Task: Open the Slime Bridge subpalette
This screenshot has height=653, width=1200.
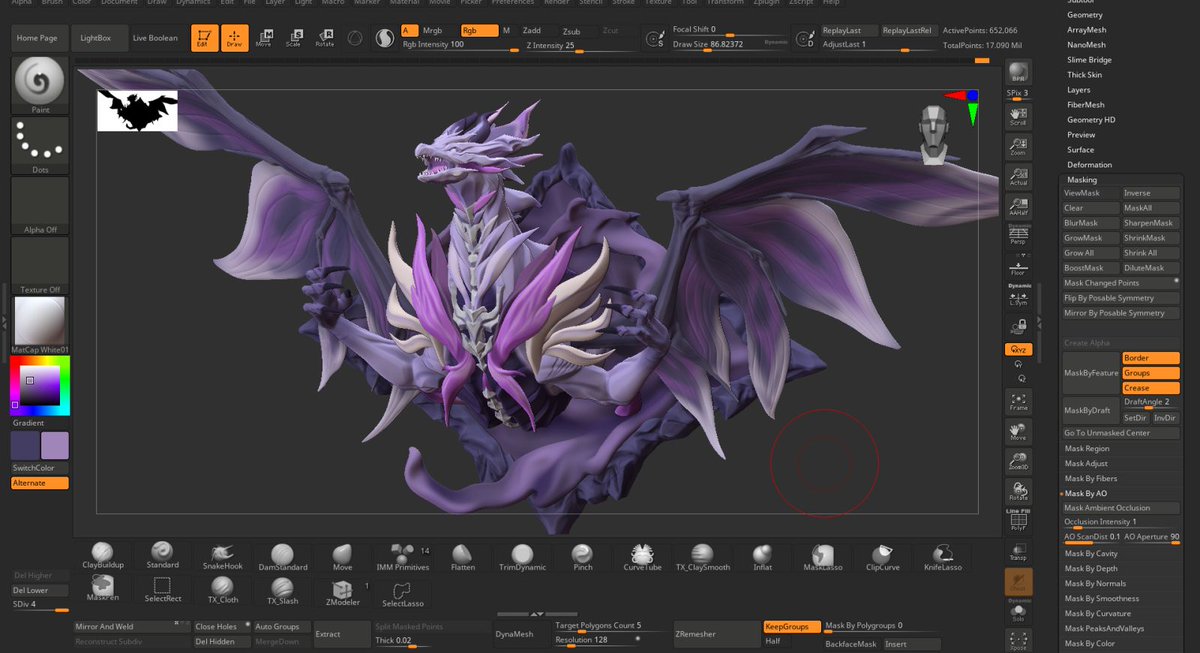Action: point(1089,60)
